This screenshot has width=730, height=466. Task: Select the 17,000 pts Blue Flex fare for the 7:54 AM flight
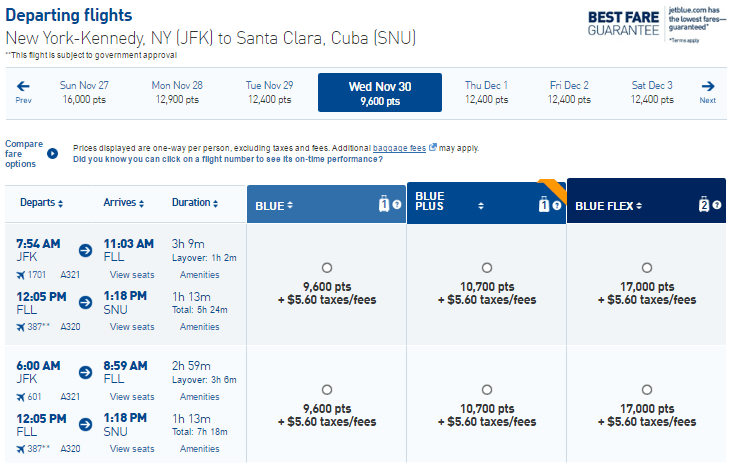647,268
